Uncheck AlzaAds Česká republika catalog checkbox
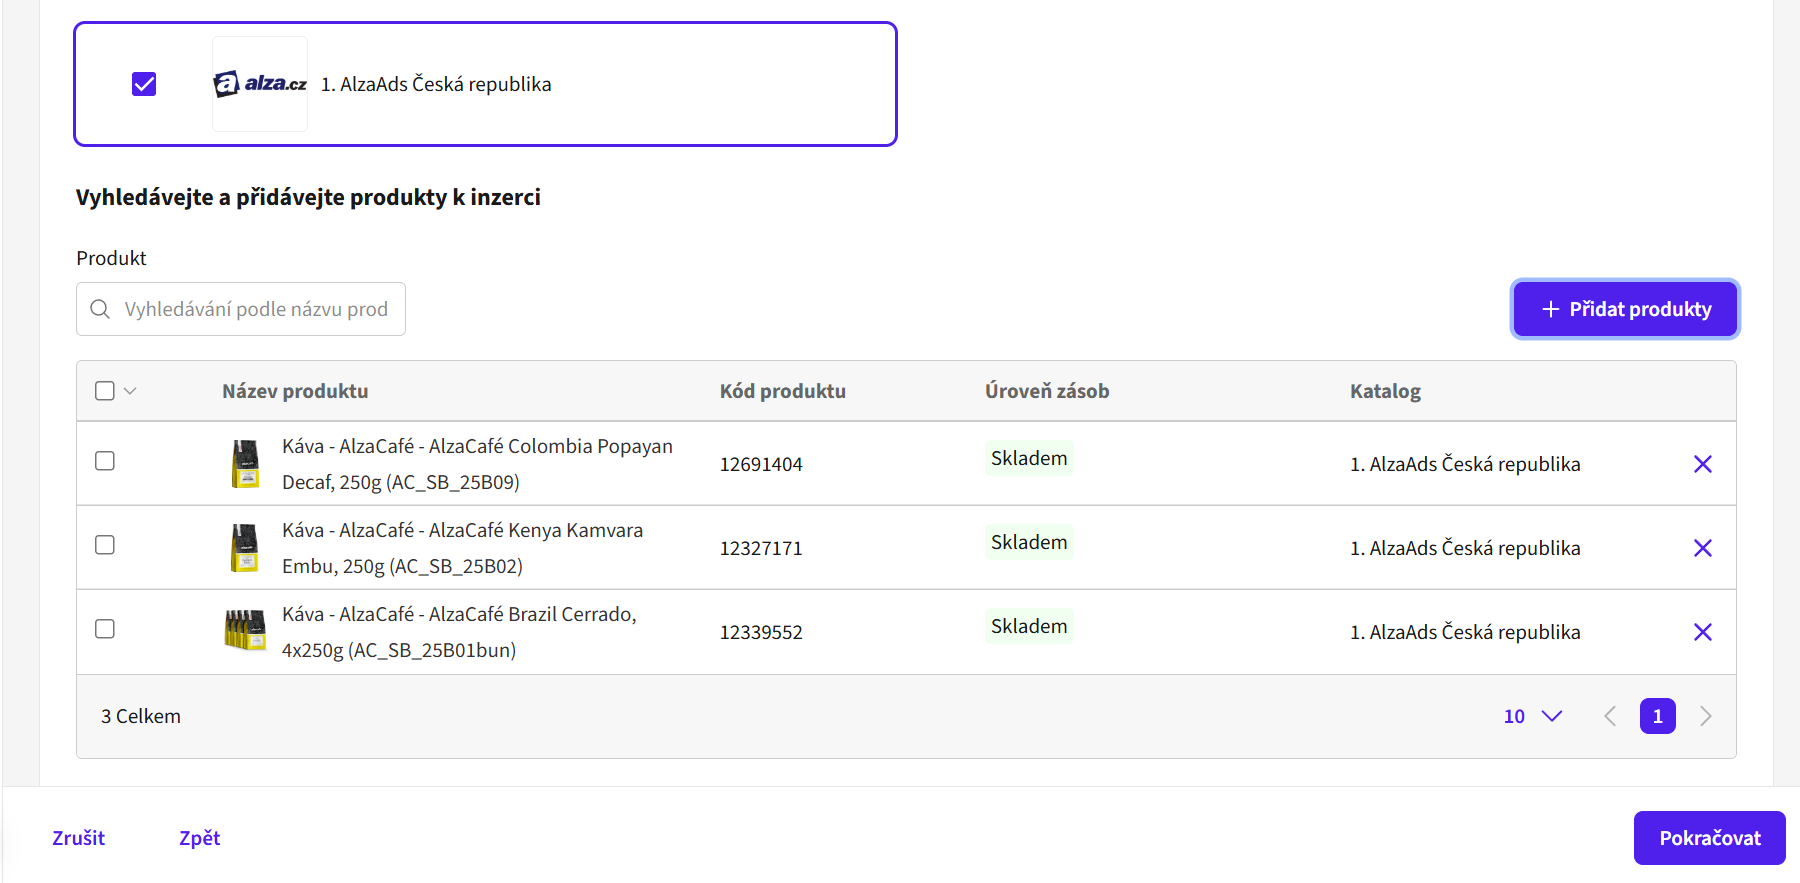 coord(144,84)
